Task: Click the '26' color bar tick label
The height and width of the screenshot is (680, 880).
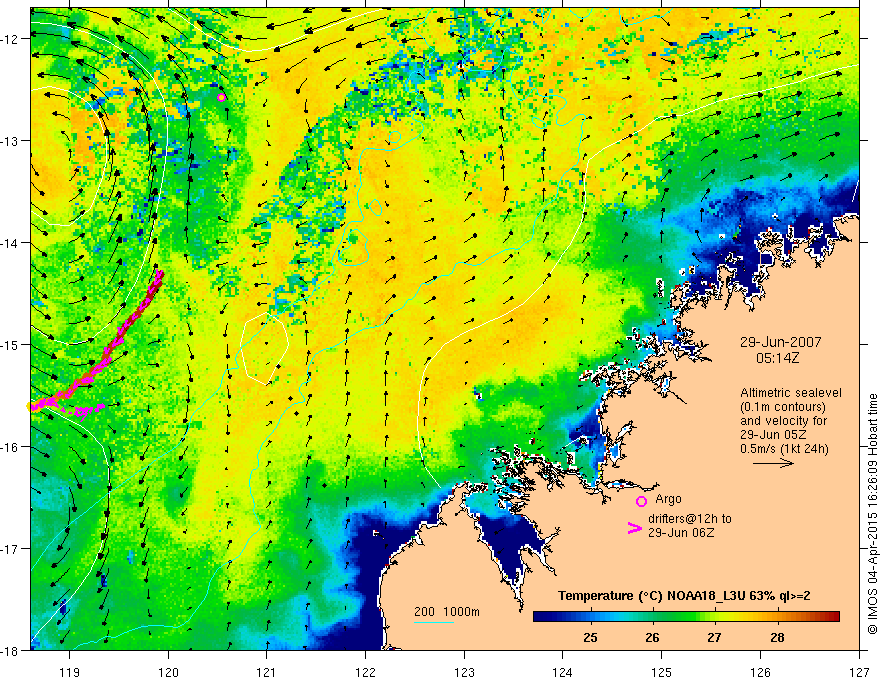Action: click(x=652, y=637)
